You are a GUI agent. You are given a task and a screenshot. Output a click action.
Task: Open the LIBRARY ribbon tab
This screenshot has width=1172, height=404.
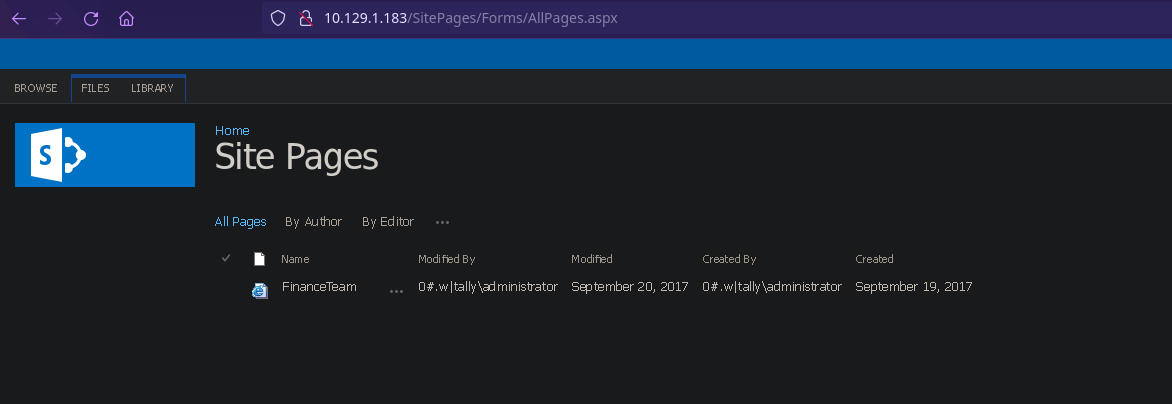pyautogui.click(x=152, y=88)
